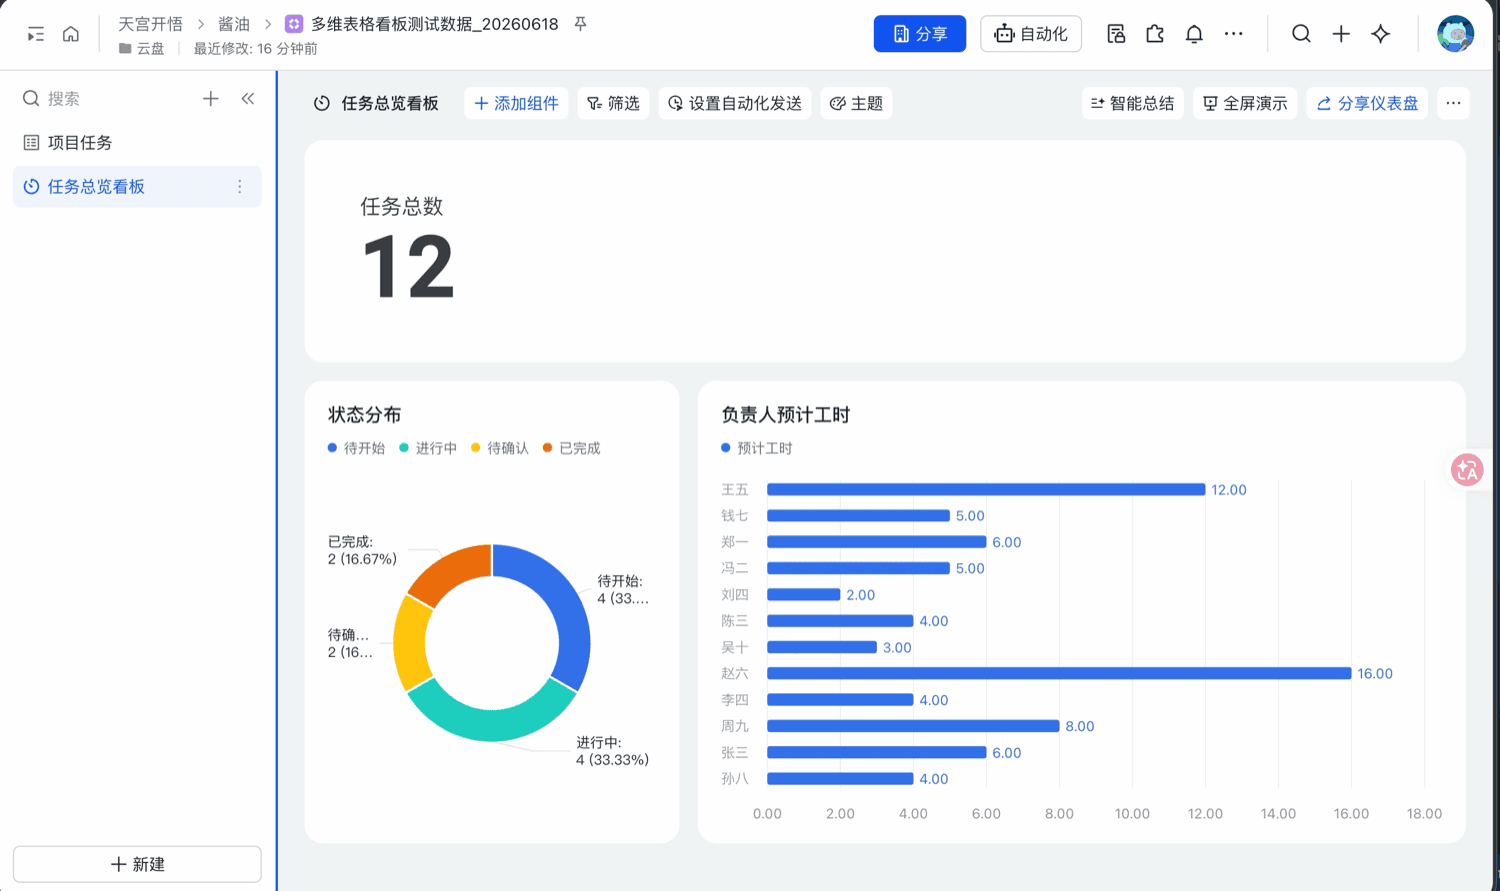Open the dashboard more options ellipsis
Viewport: 1500px width, 891px height.
click(1453, 103)
